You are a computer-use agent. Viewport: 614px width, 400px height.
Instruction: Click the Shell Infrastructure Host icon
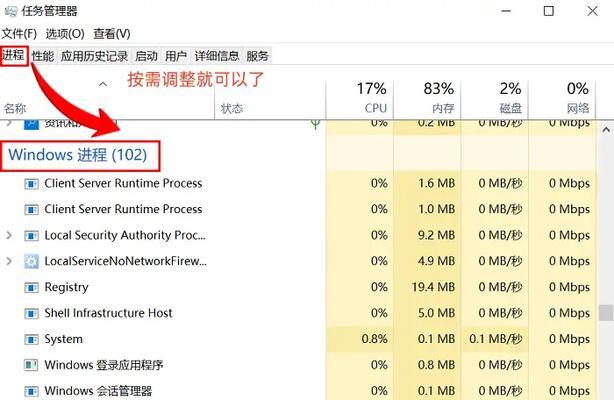pyautogui.click(x=31, y=314)
